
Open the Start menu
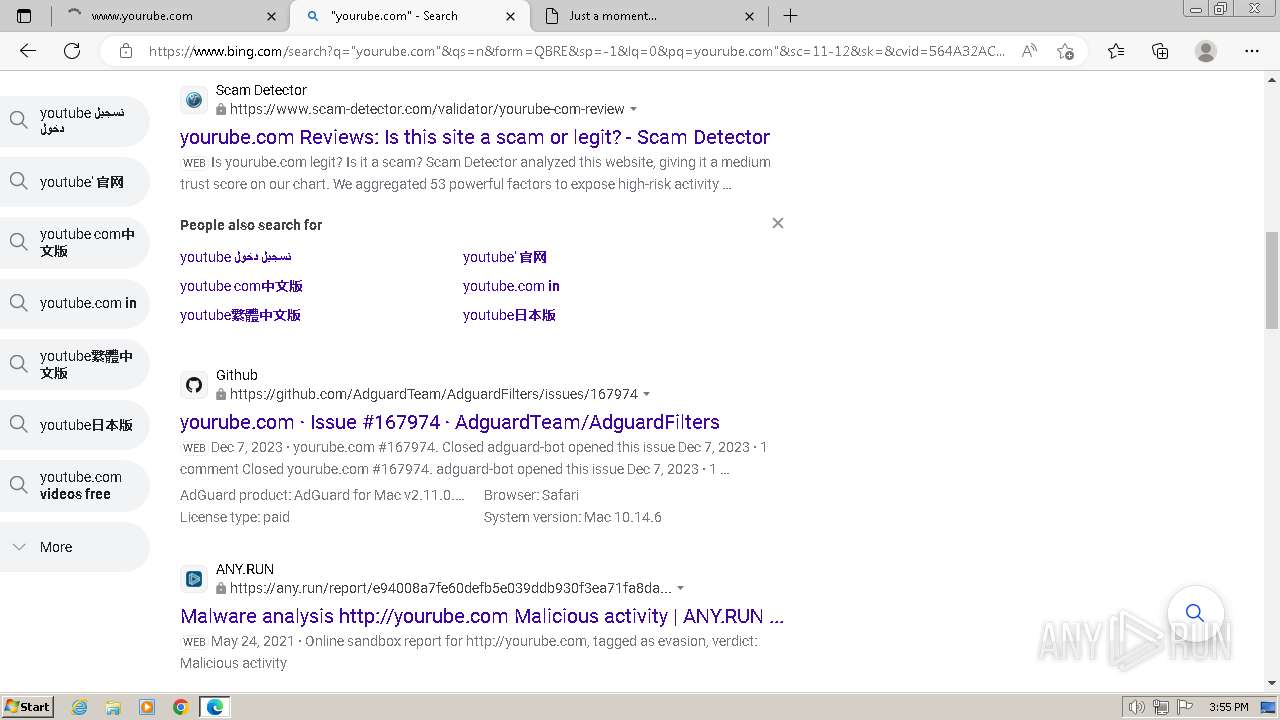tap(28, 707)
